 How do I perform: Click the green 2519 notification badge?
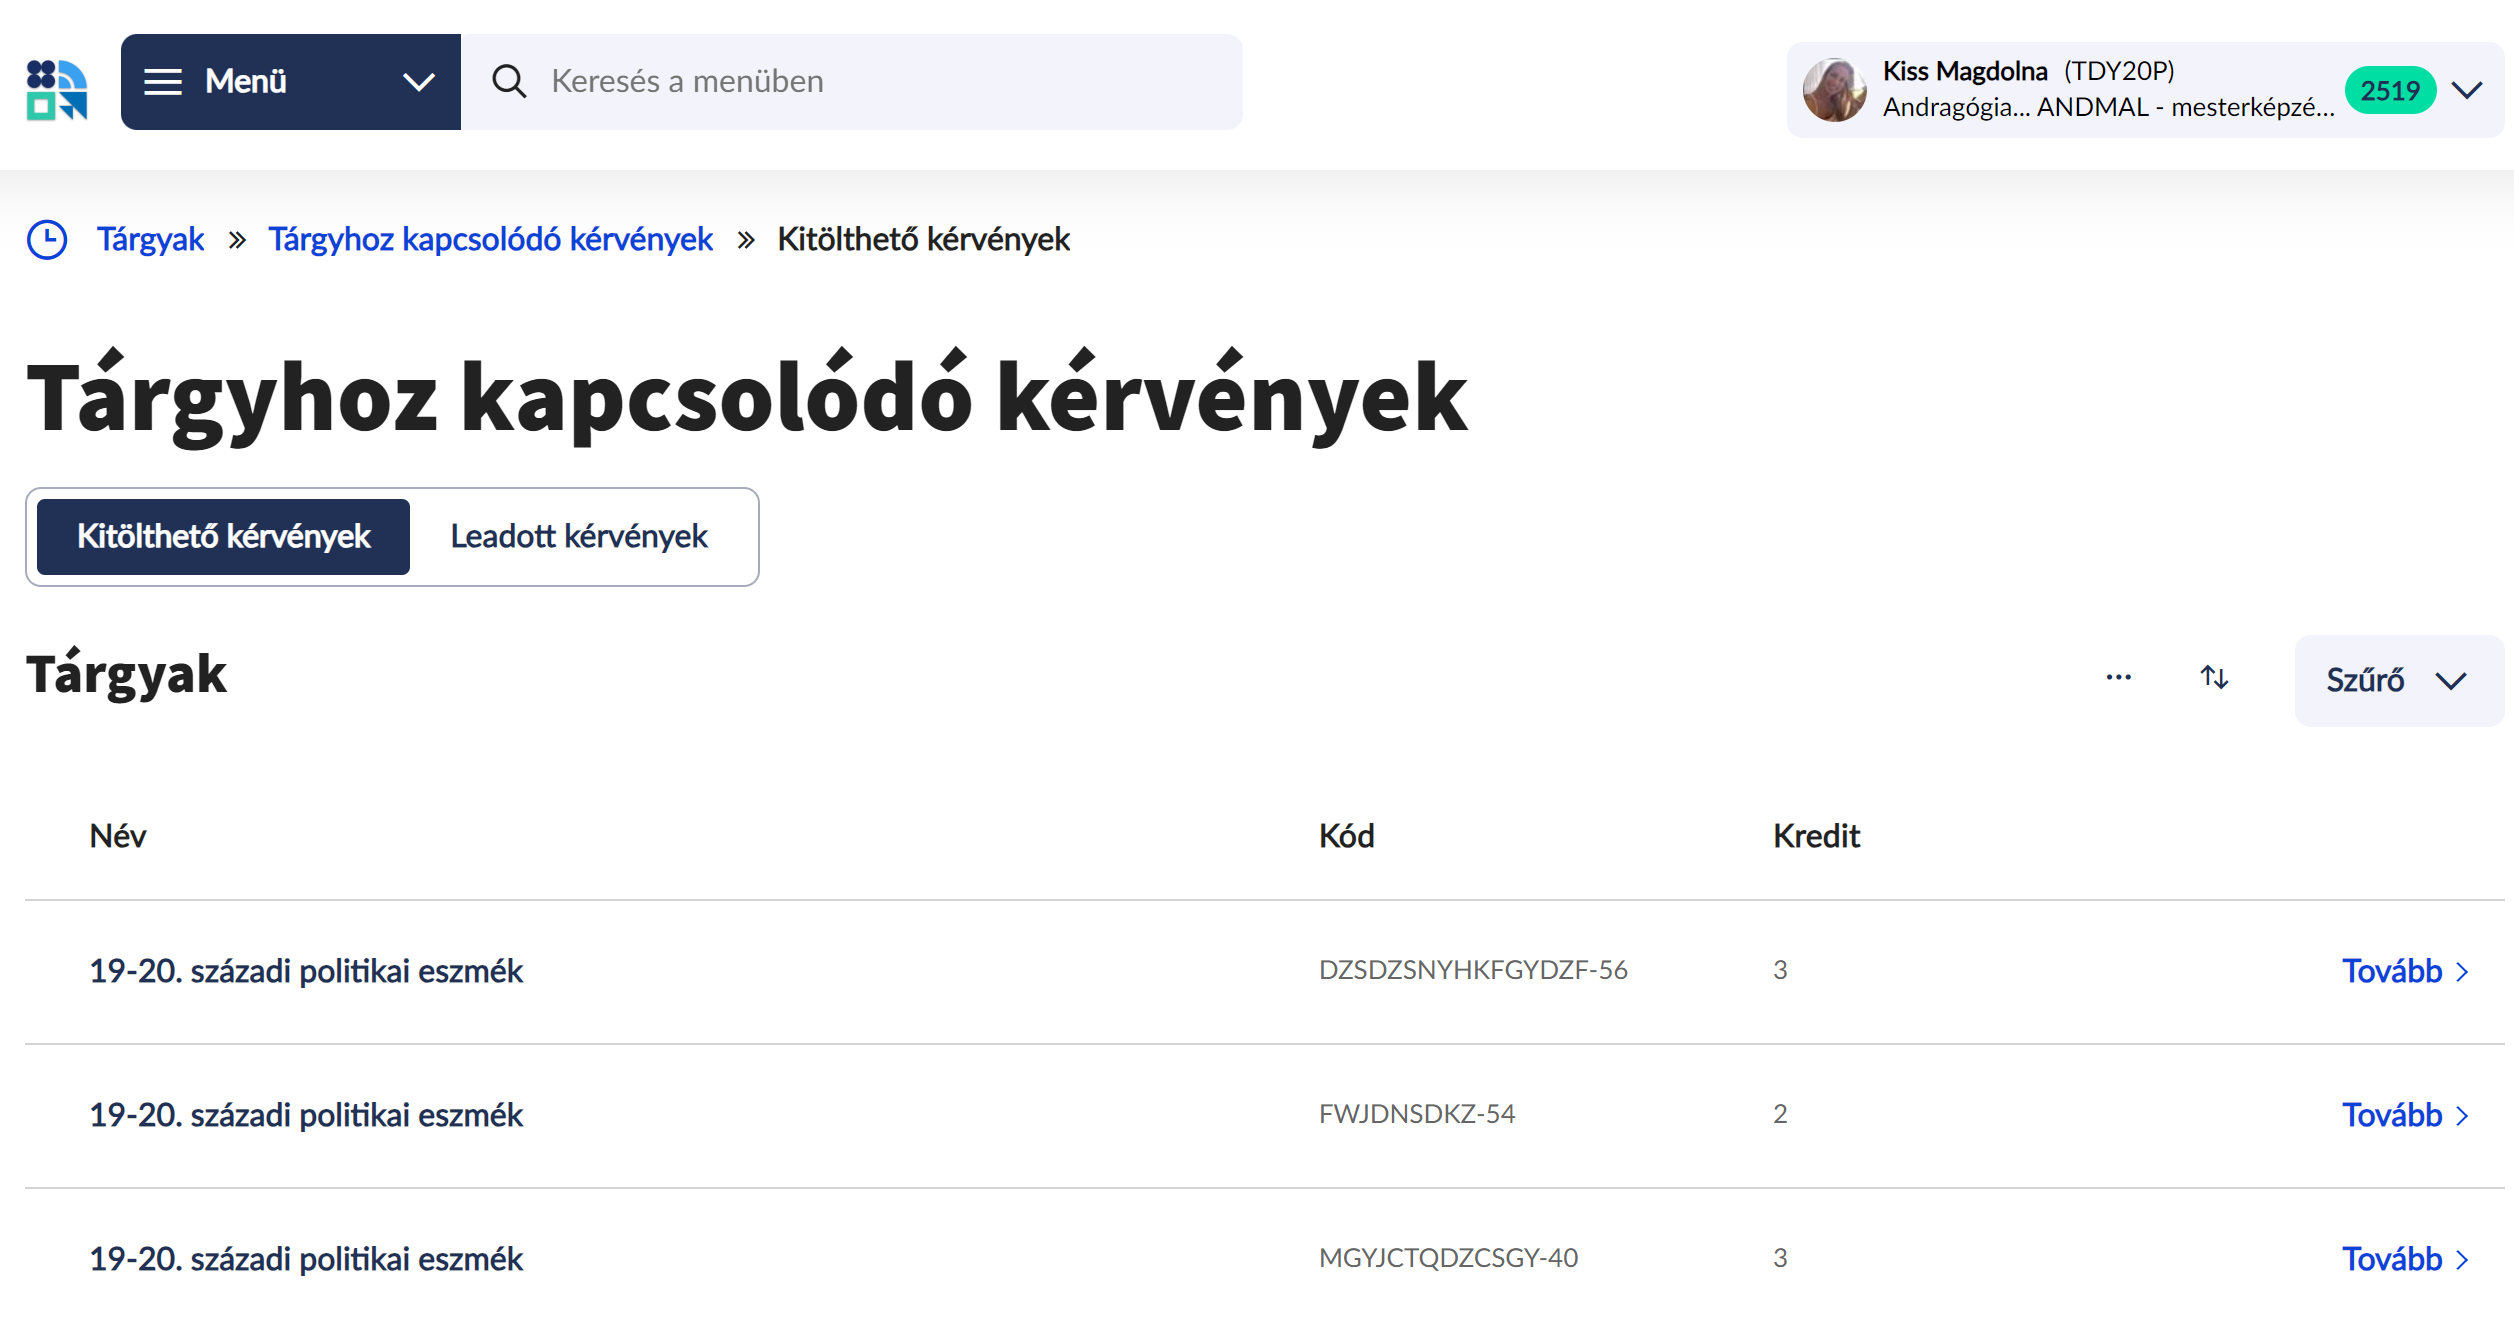(2389, 90)
